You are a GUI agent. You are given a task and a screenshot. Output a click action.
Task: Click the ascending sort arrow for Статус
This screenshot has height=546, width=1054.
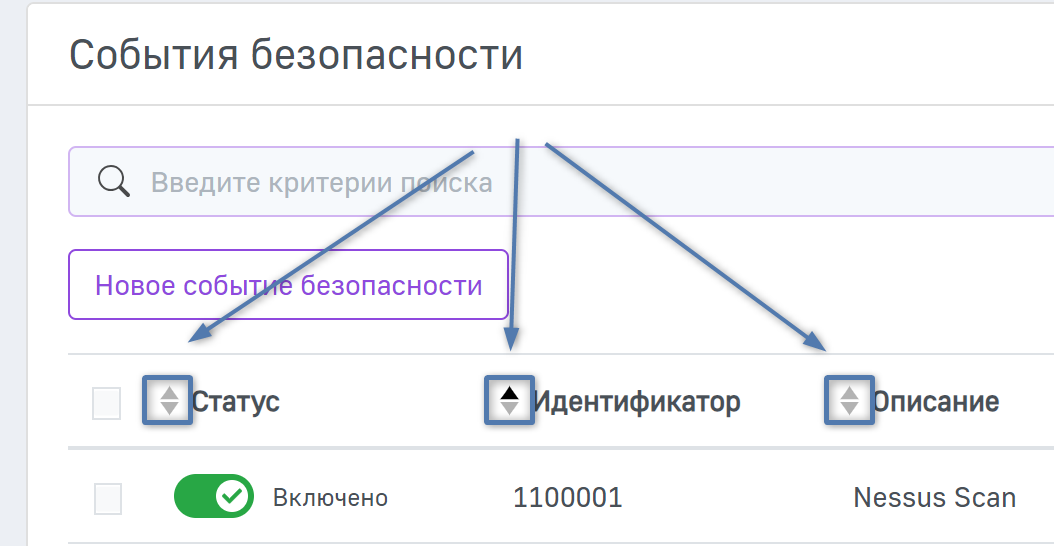click(x=169, y=393)
